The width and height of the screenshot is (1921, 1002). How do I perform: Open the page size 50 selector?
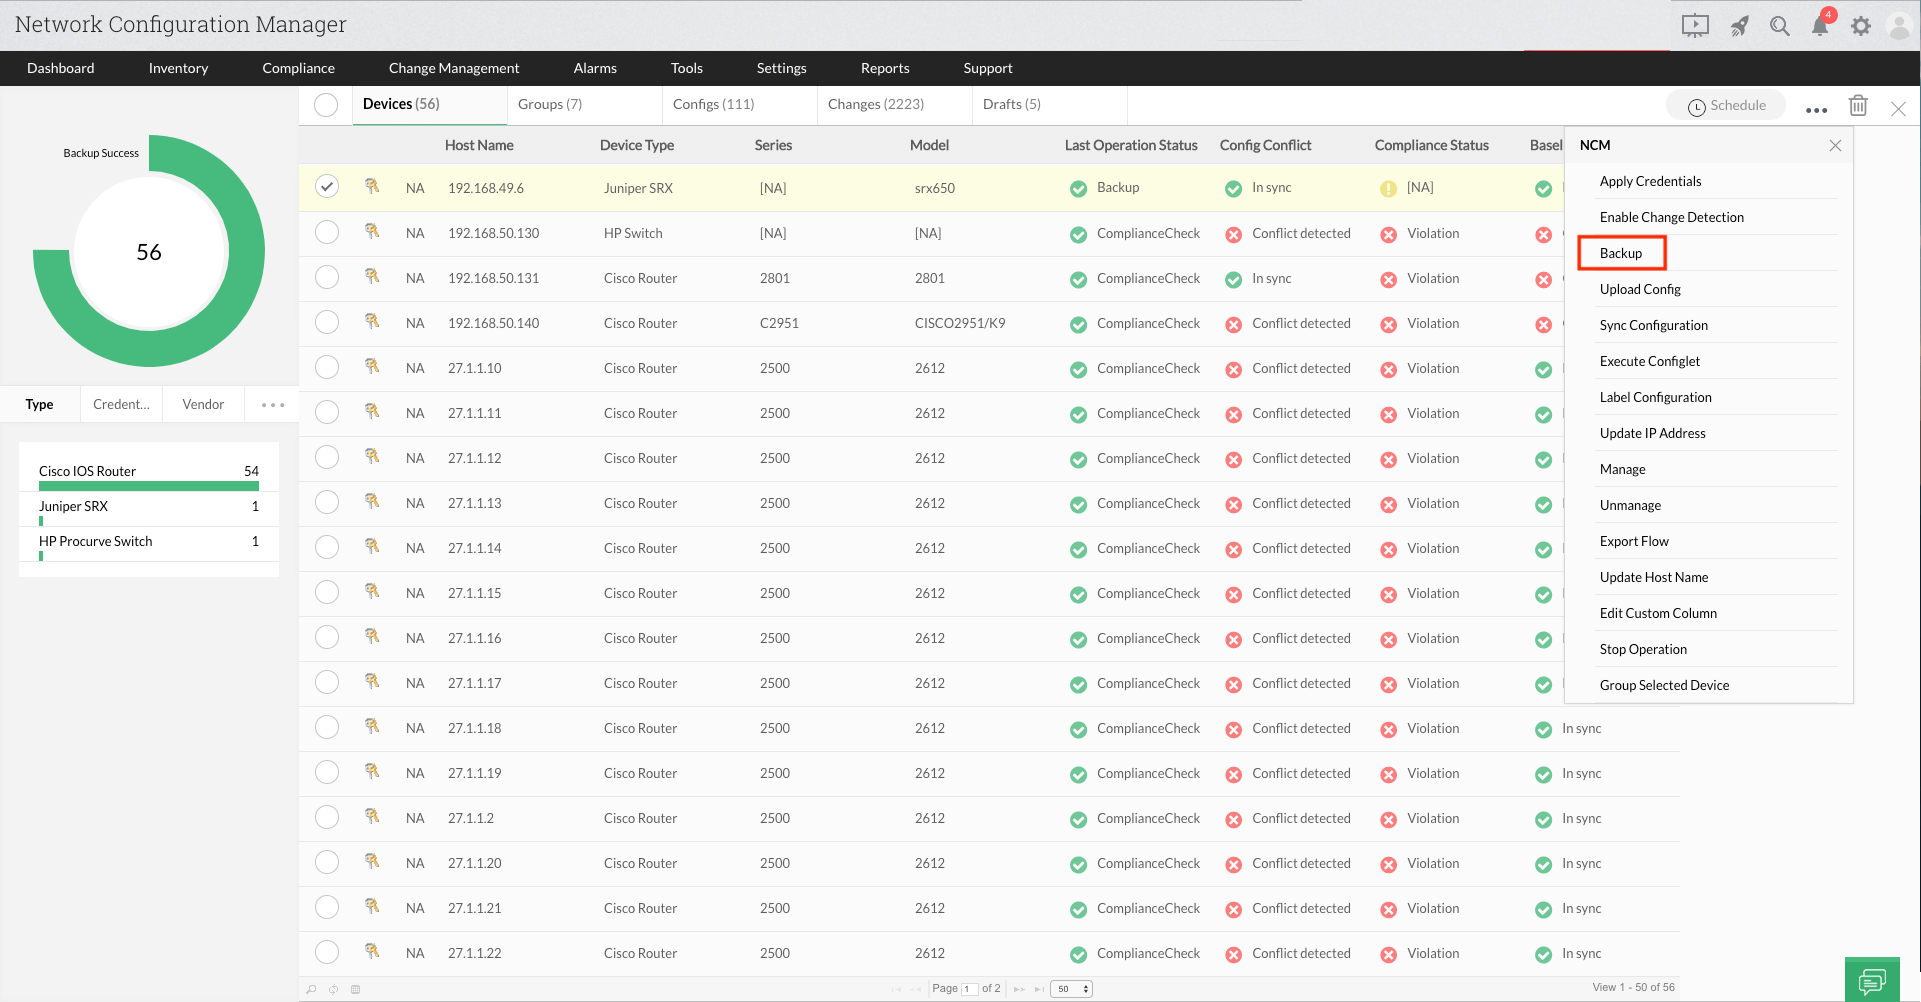[x=1065, y=988]
